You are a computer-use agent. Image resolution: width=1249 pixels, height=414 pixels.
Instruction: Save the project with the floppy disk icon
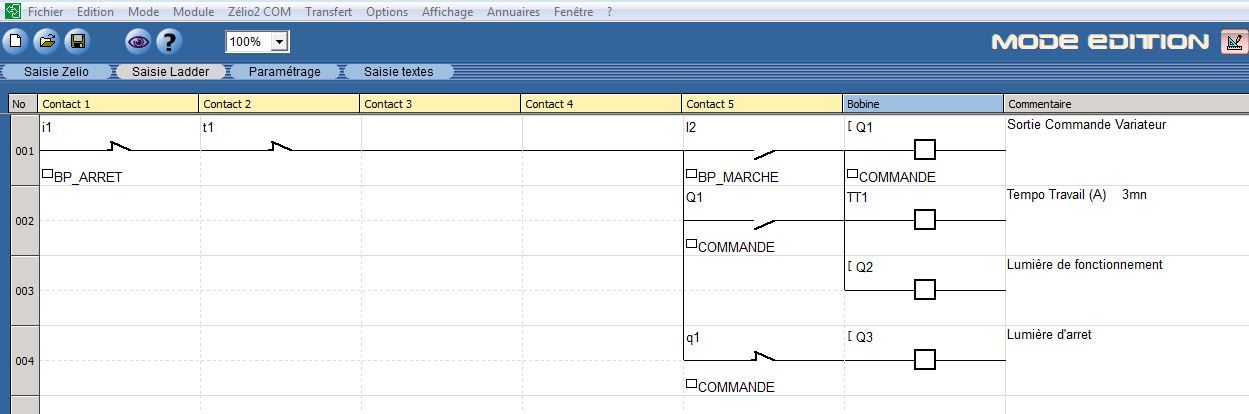77,41
